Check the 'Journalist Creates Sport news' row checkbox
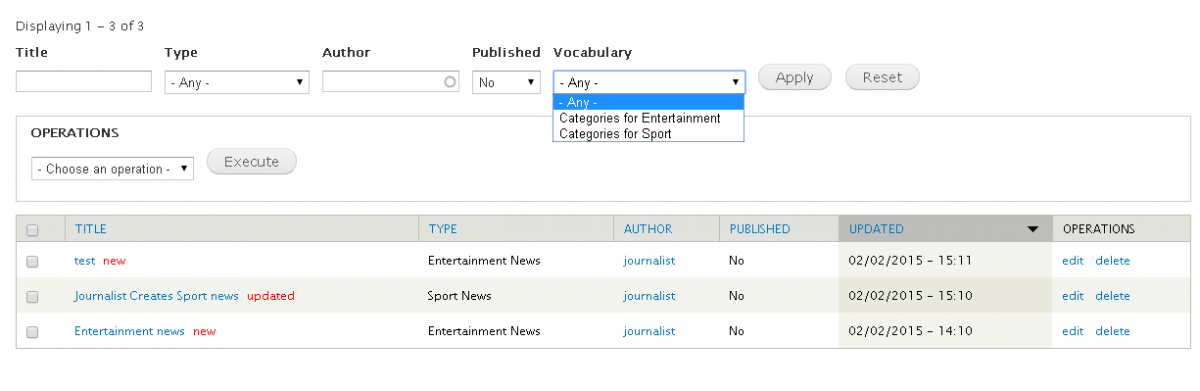Screen dimensions: 1200x391 point(32,297)
